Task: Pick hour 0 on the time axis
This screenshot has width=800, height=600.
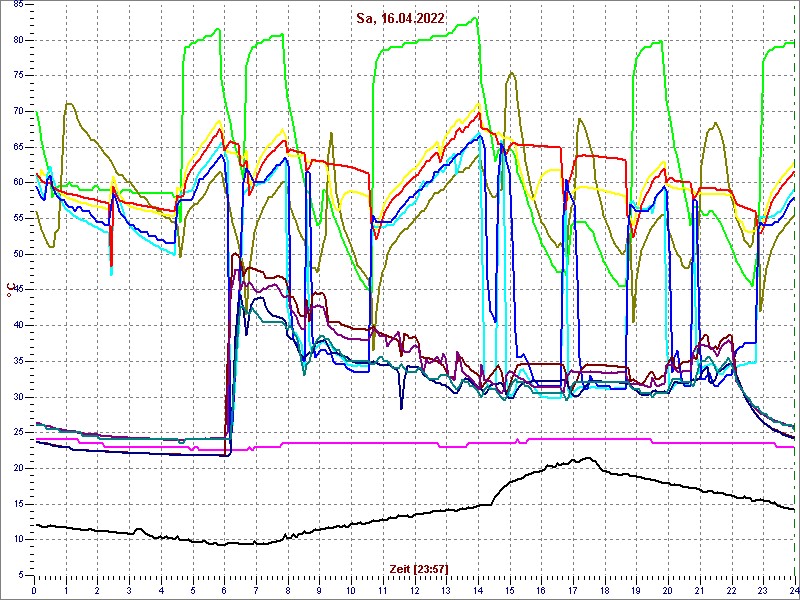Action: click(34, 591)
